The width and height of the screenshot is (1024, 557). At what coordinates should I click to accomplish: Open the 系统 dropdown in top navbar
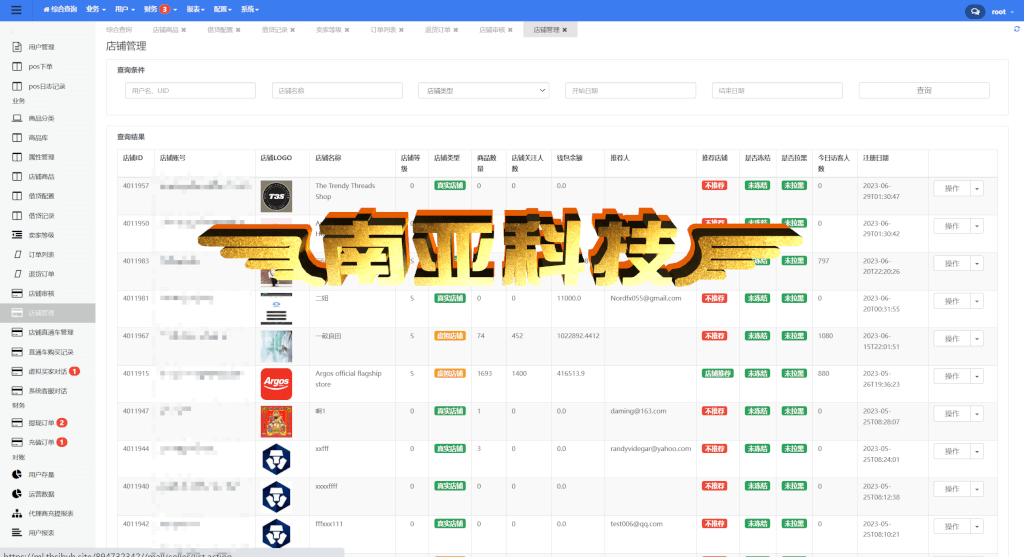point(249,10)
